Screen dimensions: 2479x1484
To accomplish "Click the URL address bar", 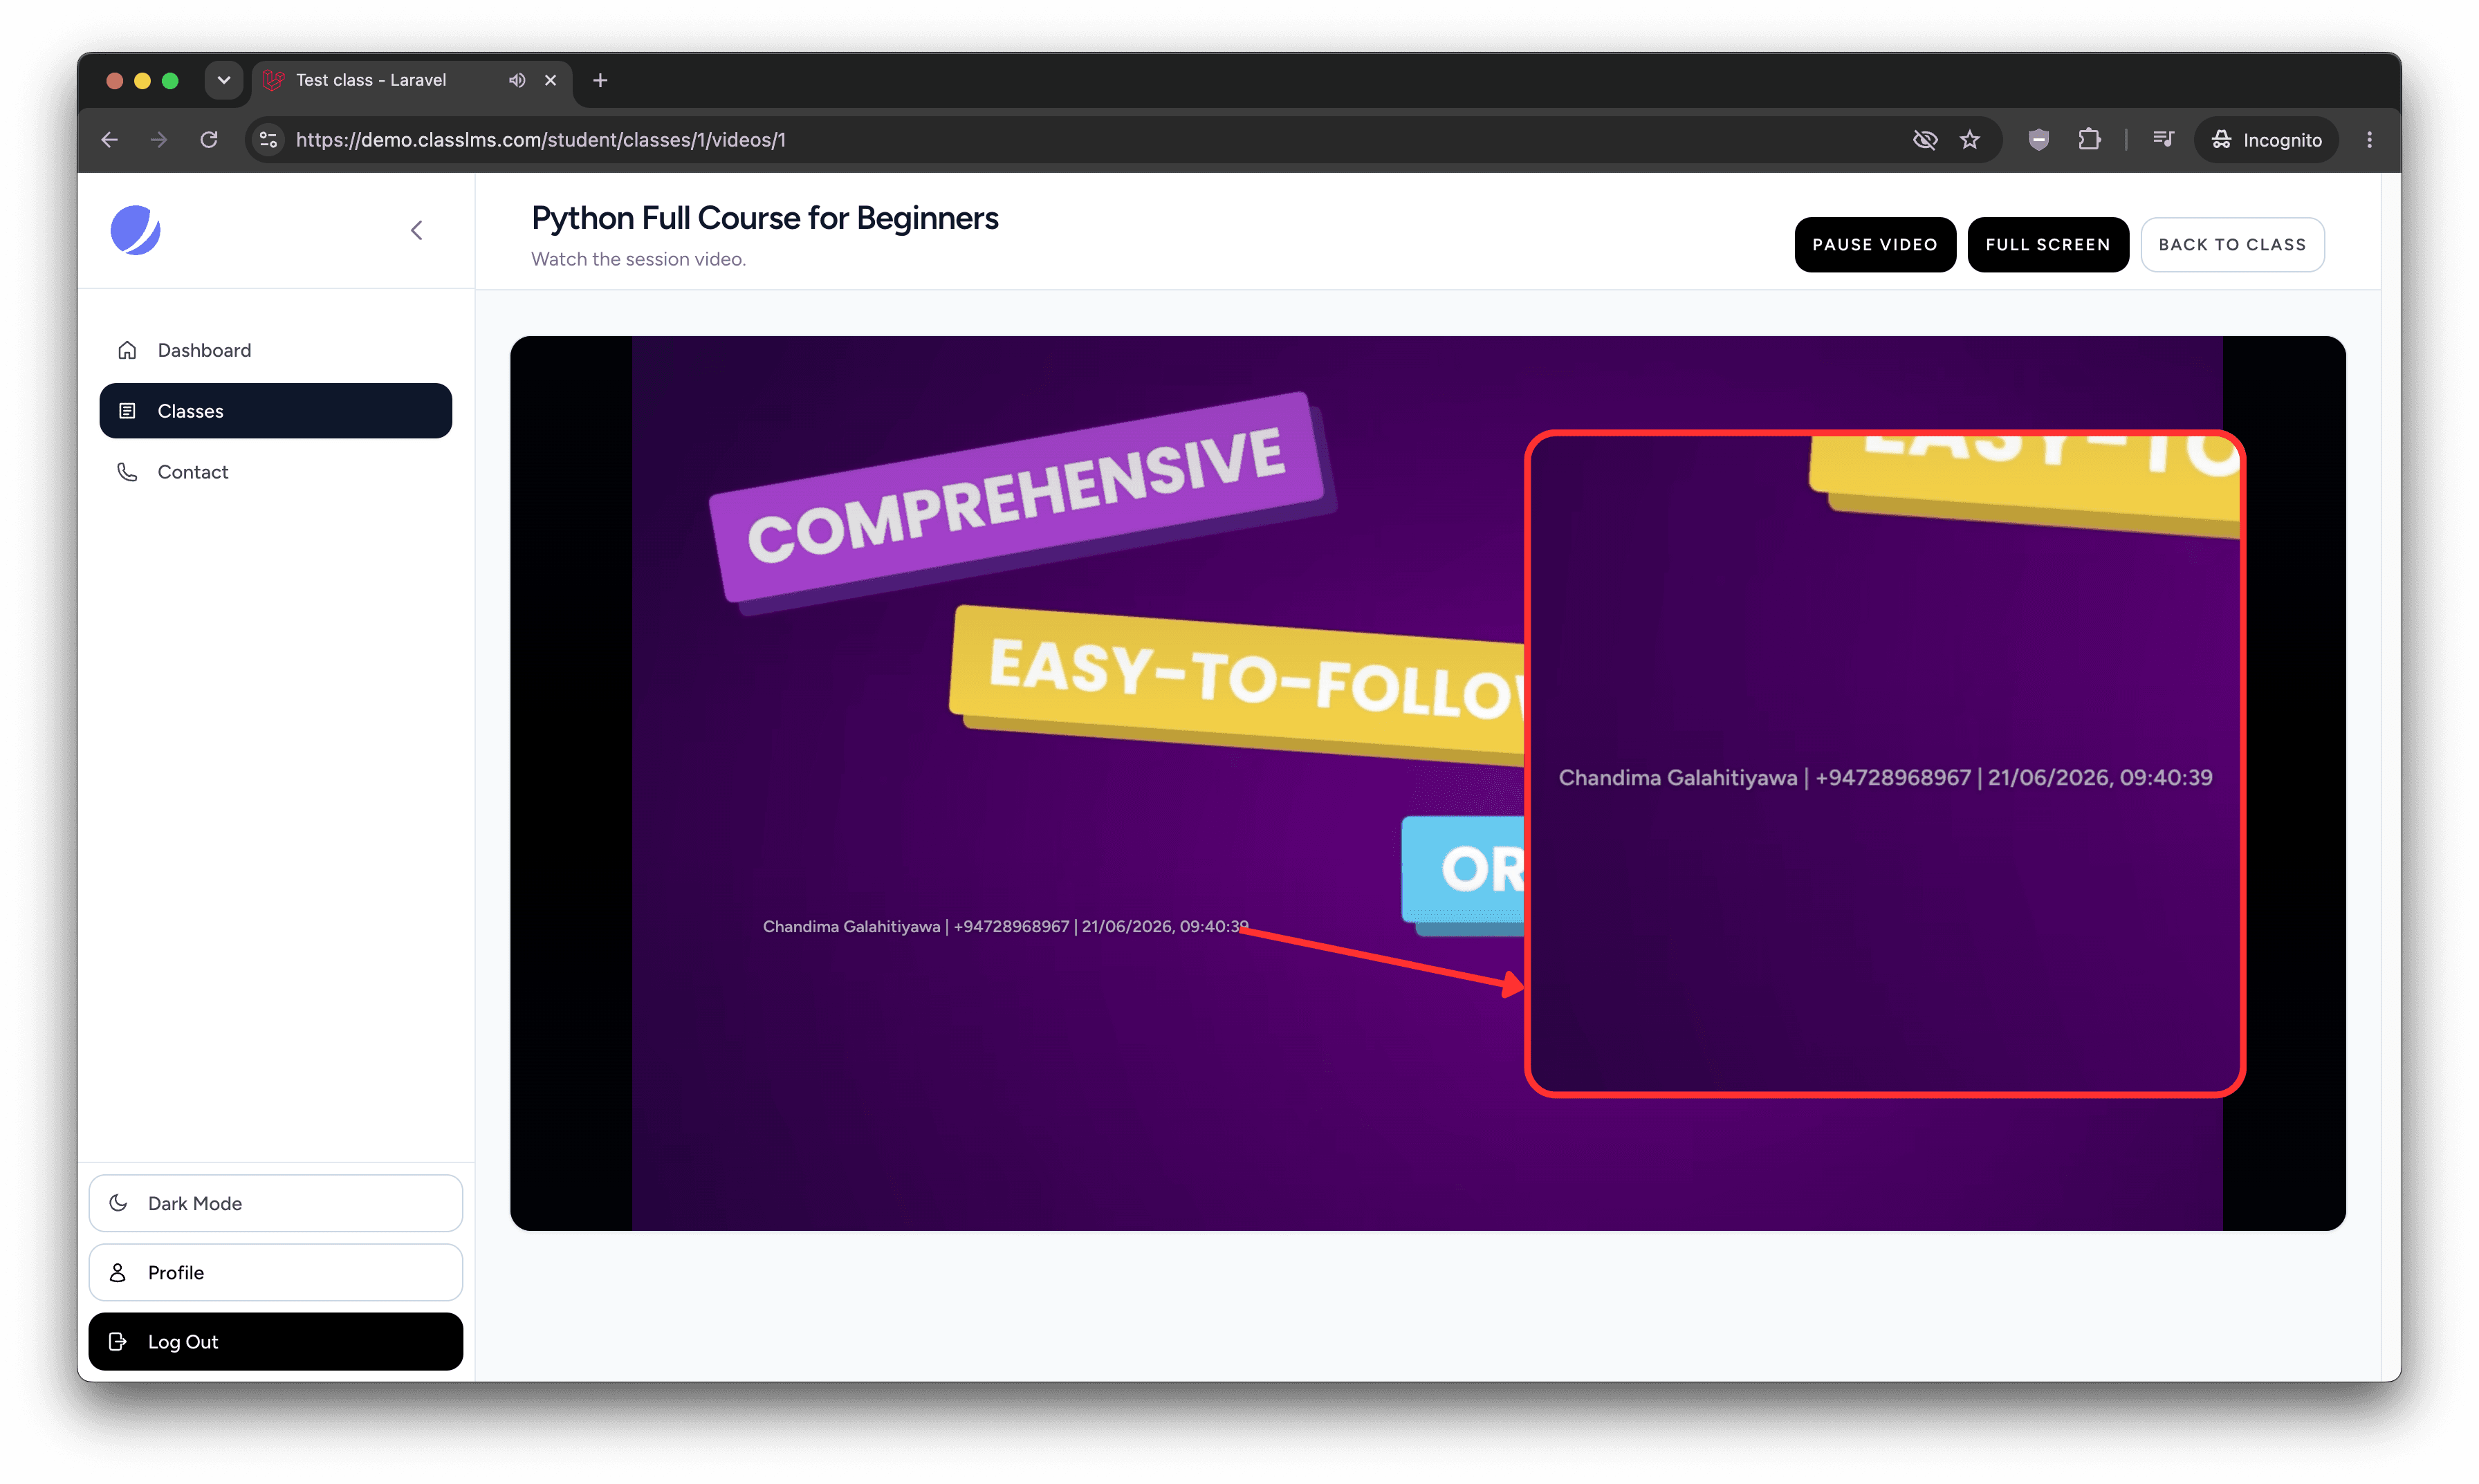I will pos(1090,140).
